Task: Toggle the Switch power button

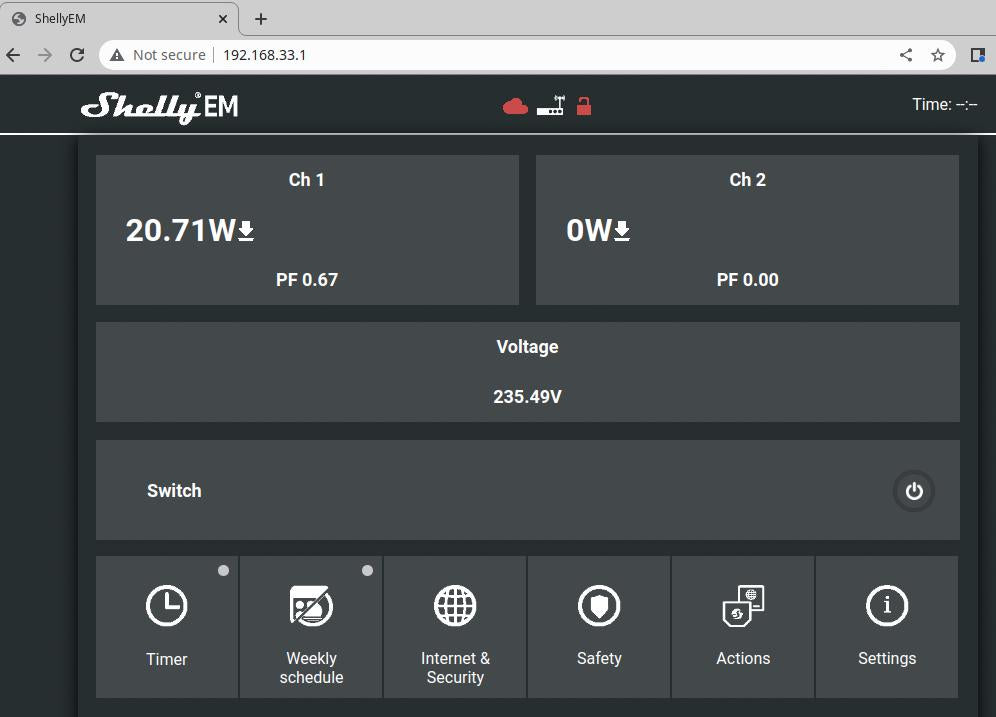Action: [x=913, y=491]
